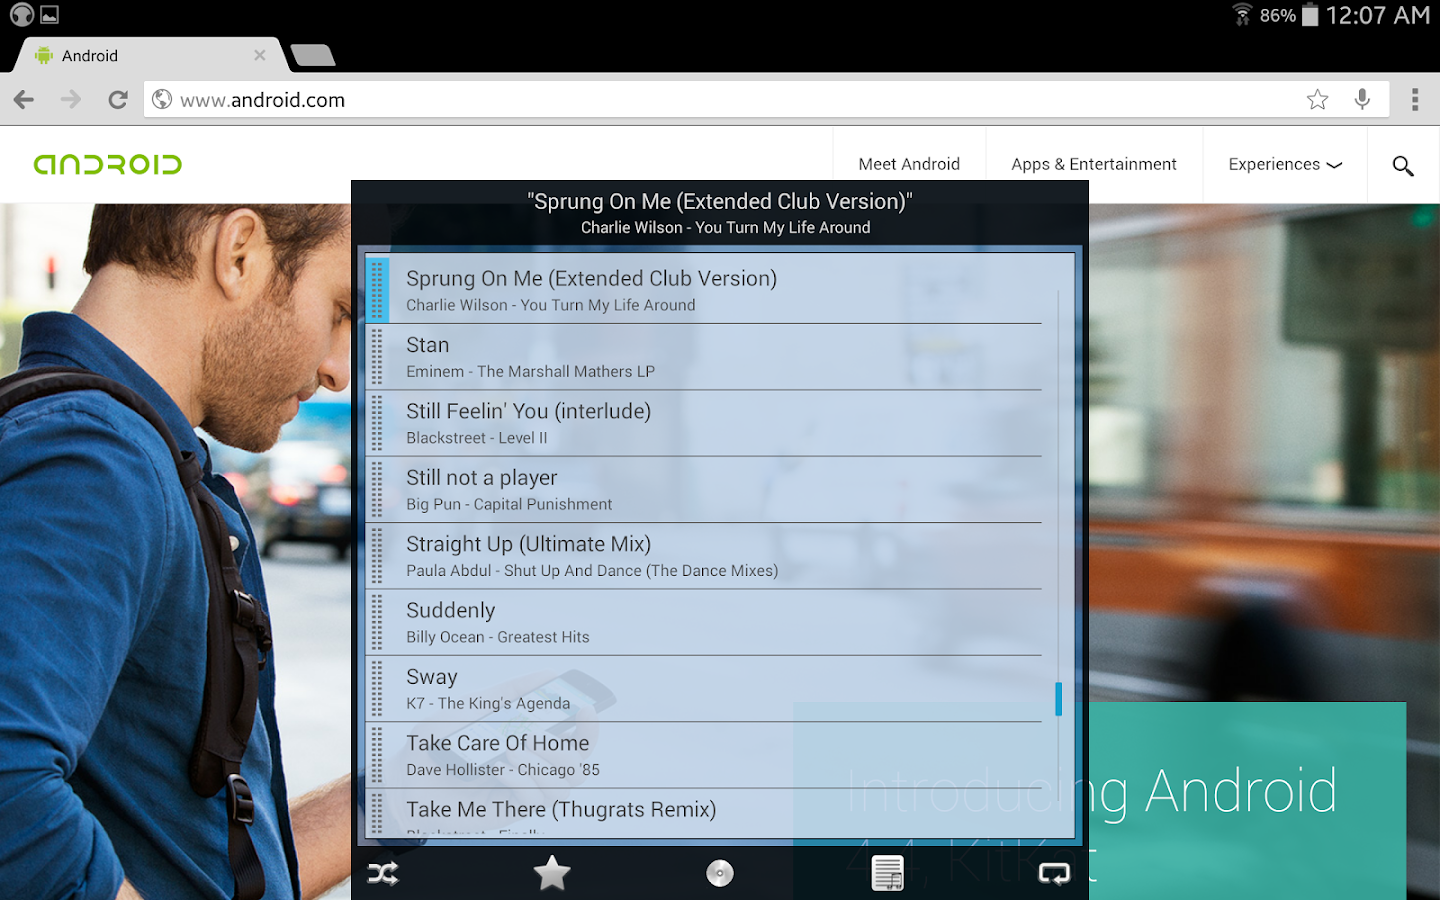Grab the drag handle of Suddenly
The height and width of the screenshot is (900, 1440).
click(x=377, y=622)
